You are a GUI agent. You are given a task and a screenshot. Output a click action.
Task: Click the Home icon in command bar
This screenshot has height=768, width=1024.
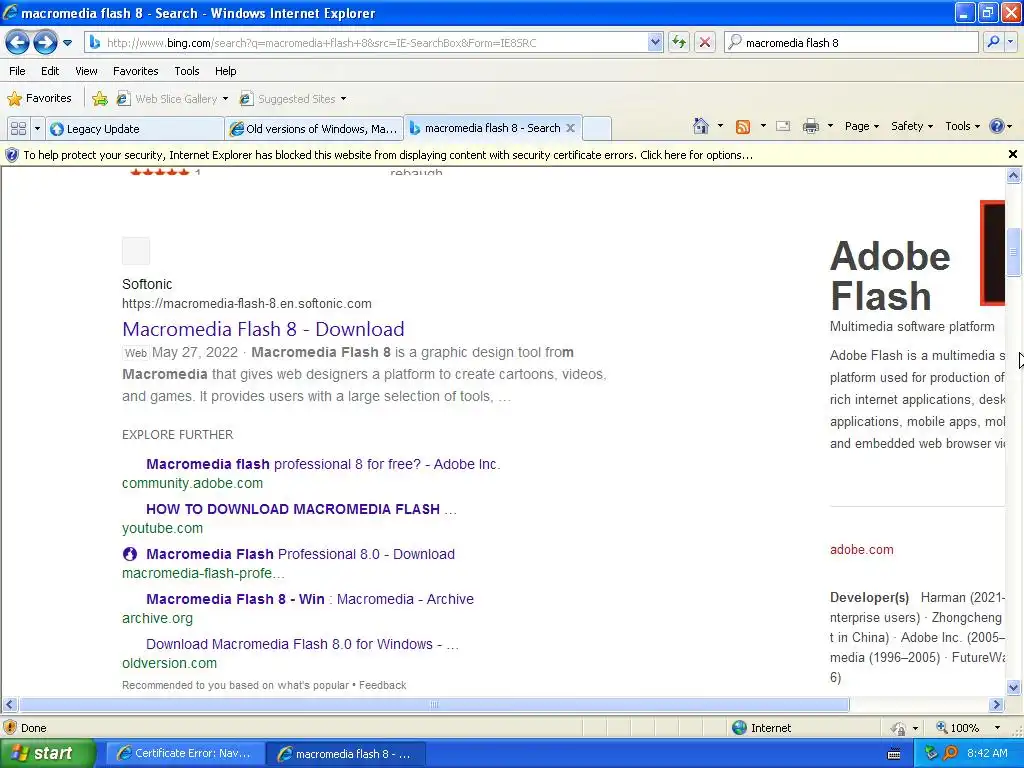(701, 126)
